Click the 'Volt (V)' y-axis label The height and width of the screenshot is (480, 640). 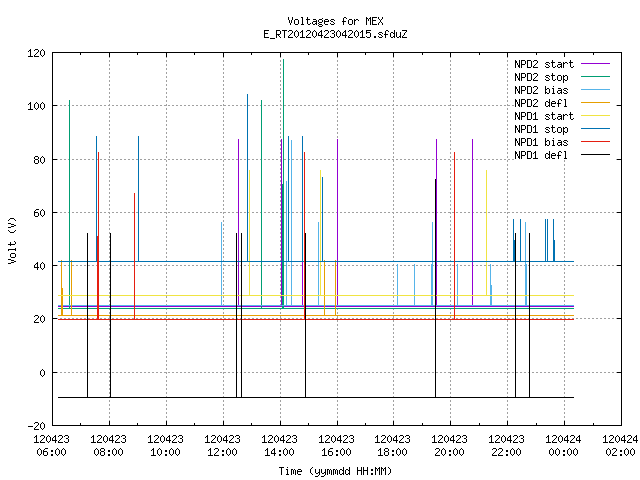(12, 240)
